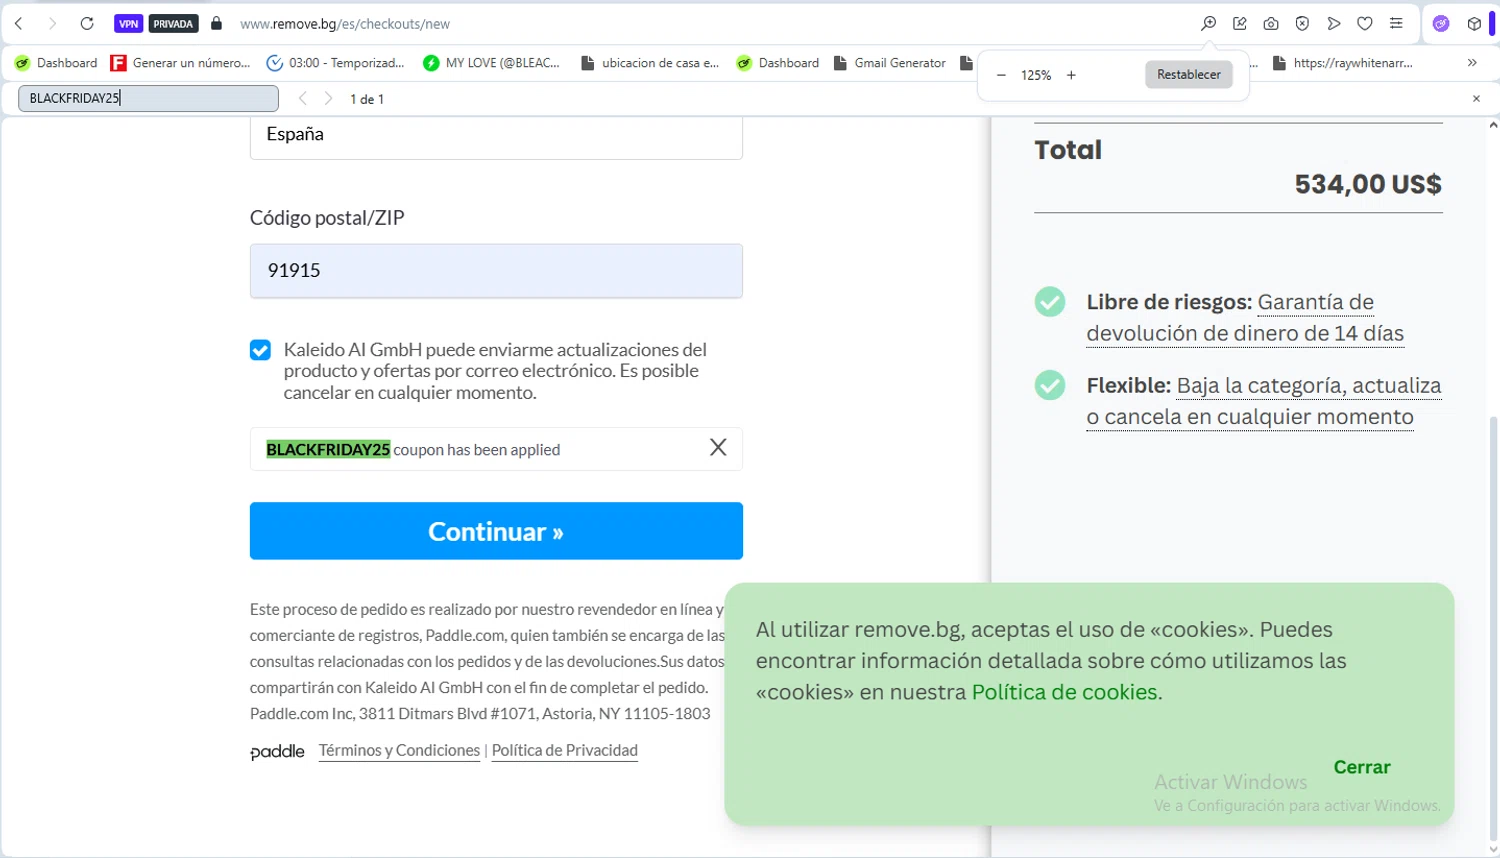
Task: Uncheck Kaleido AI GmbH updates checkbox
Action: (x=260, y=350)
